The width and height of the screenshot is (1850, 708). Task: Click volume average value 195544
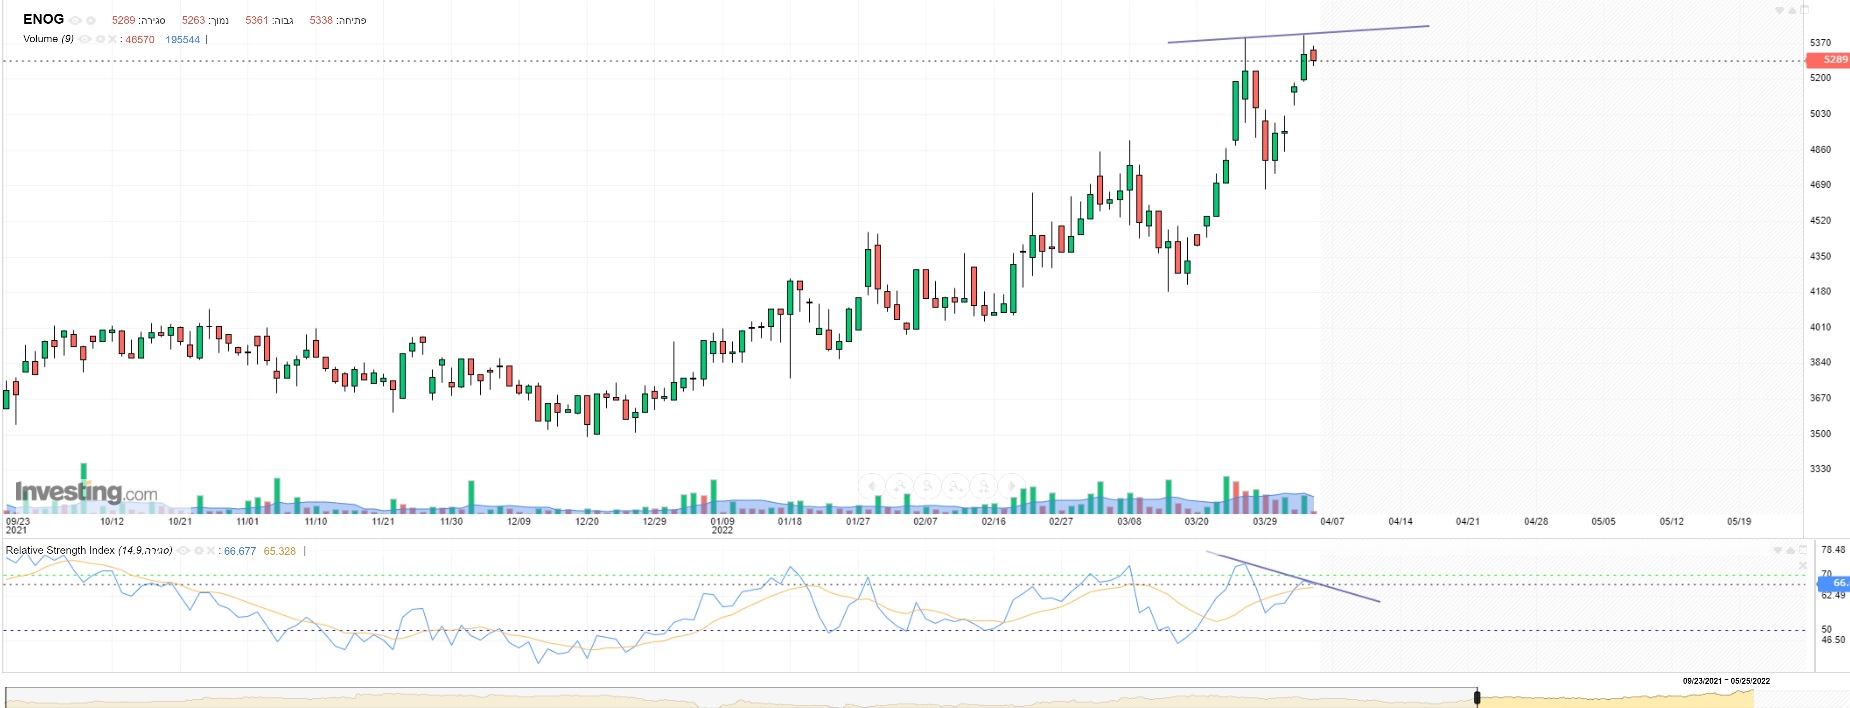point(183,40)
